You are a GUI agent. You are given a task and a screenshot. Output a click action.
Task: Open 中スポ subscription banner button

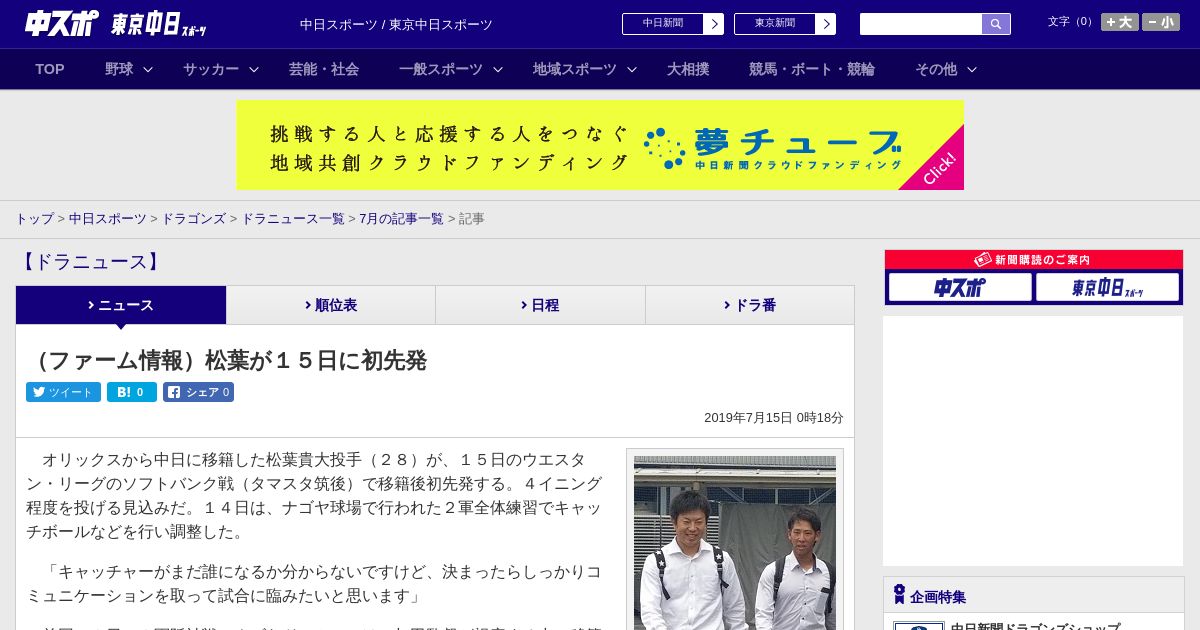(x=960, y=287)
